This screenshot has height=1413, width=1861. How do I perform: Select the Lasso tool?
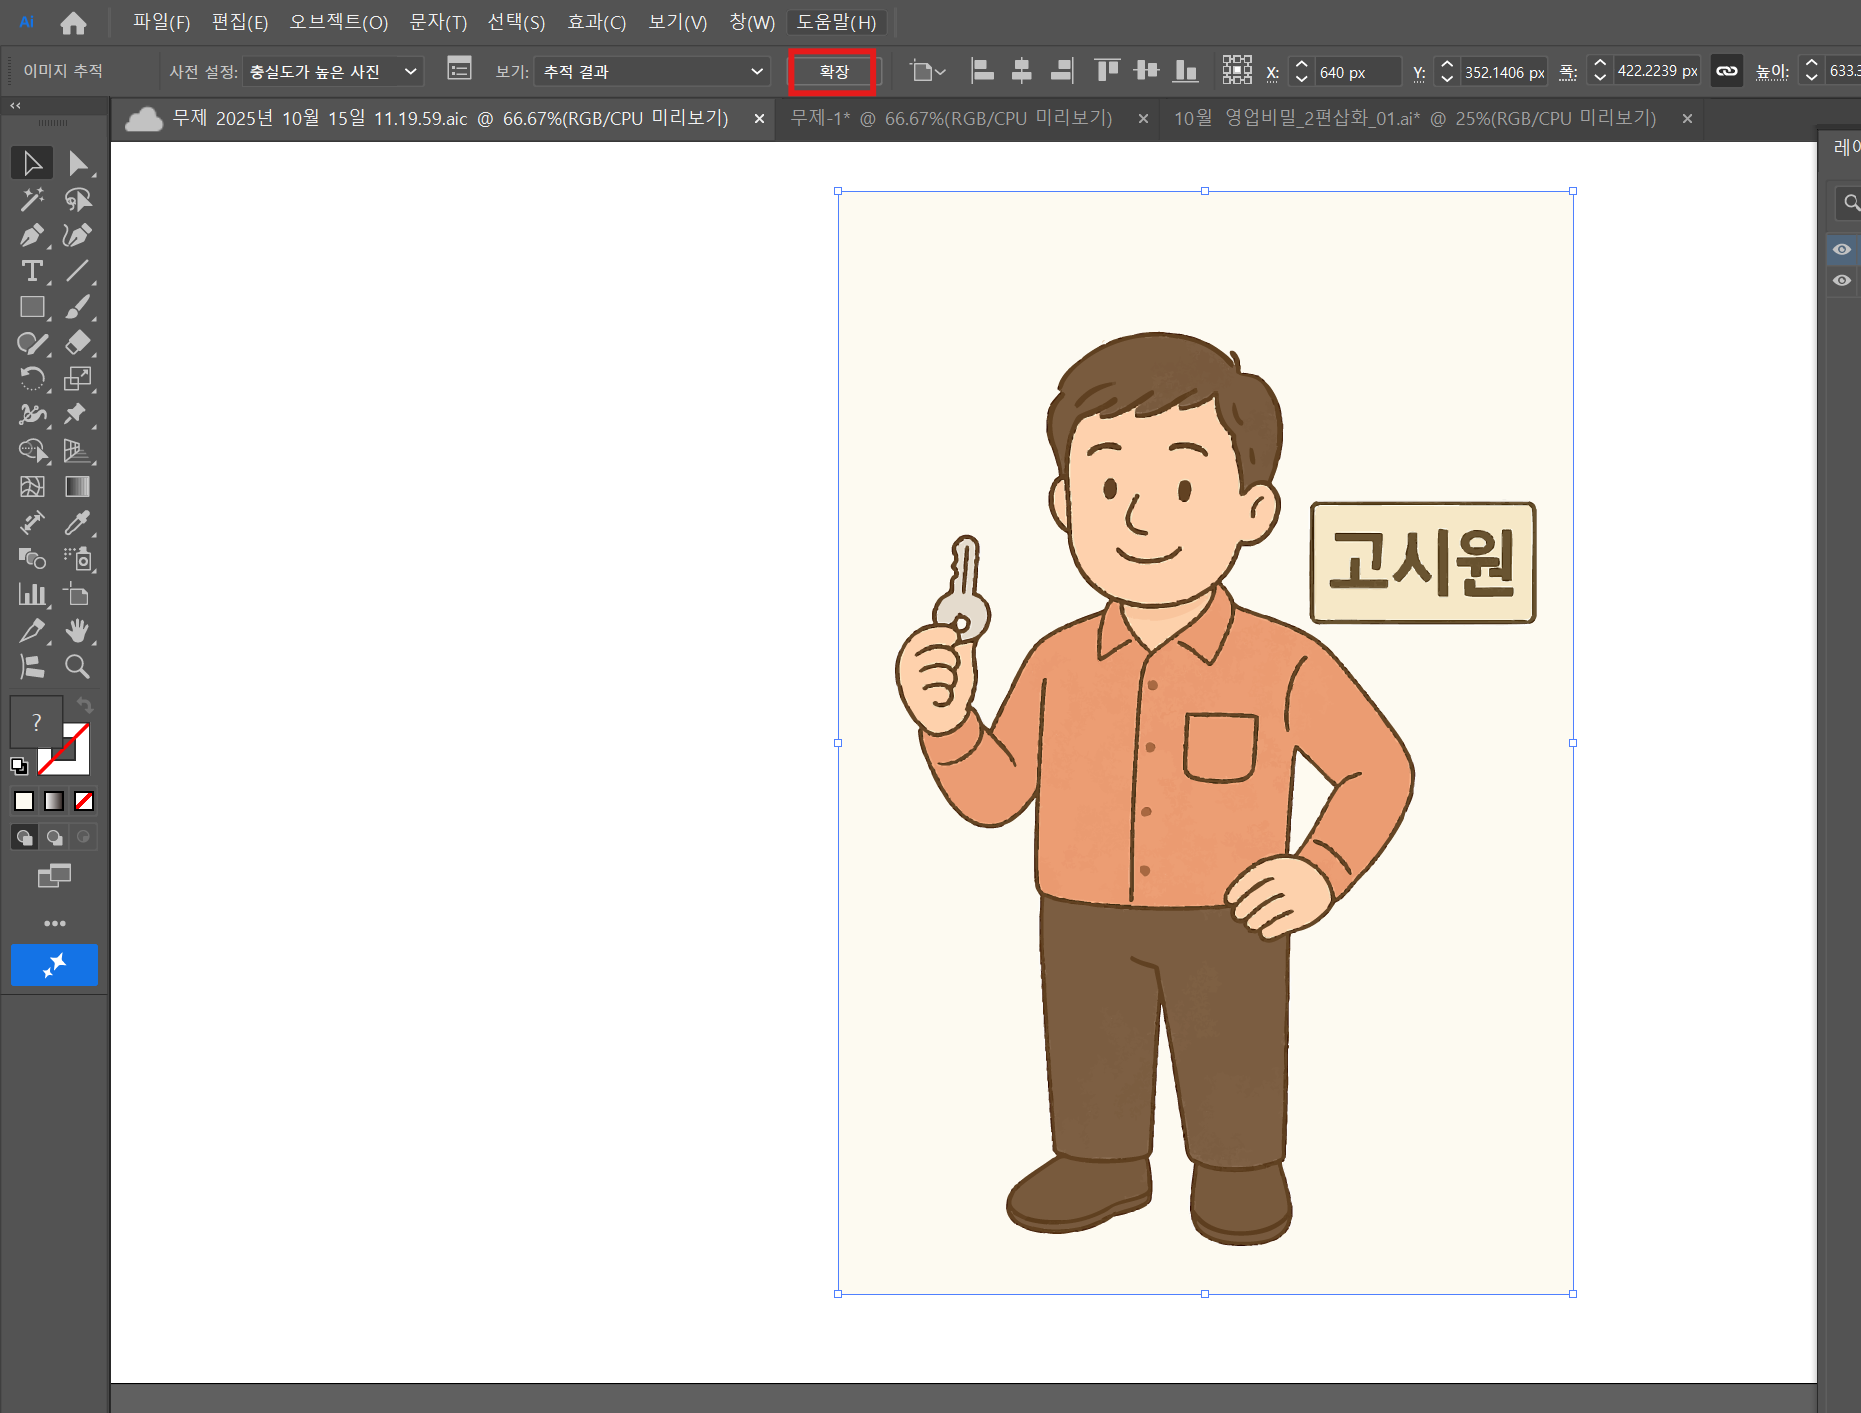77,199
